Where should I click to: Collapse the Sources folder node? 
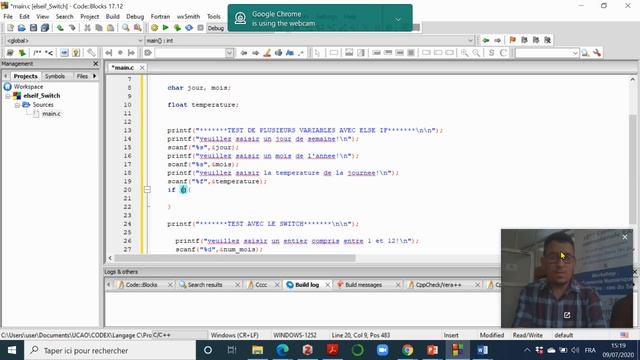coord(17,105)
